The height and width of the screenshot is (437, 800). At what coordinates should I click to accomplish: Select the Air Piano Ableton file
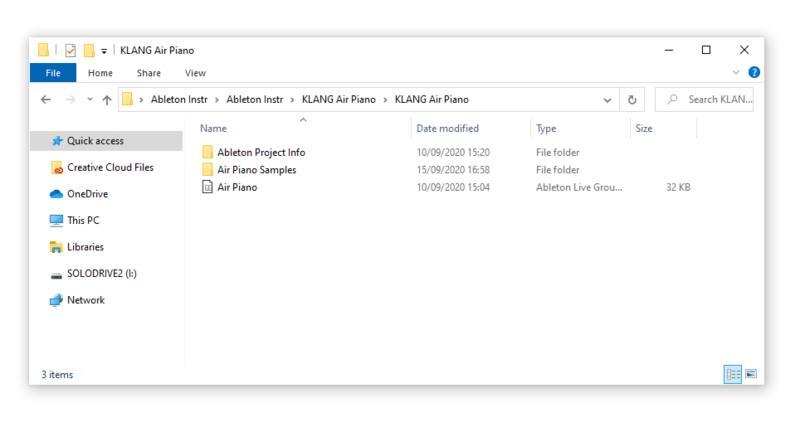pos(237,187)
